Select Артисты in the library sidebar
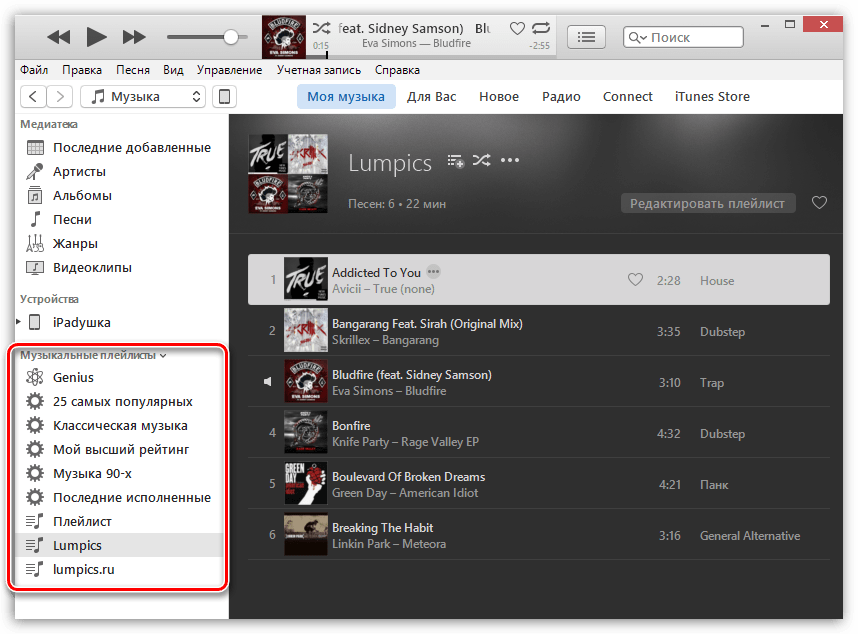The height and width of the screenshot is (634, 858). [120, 172]
